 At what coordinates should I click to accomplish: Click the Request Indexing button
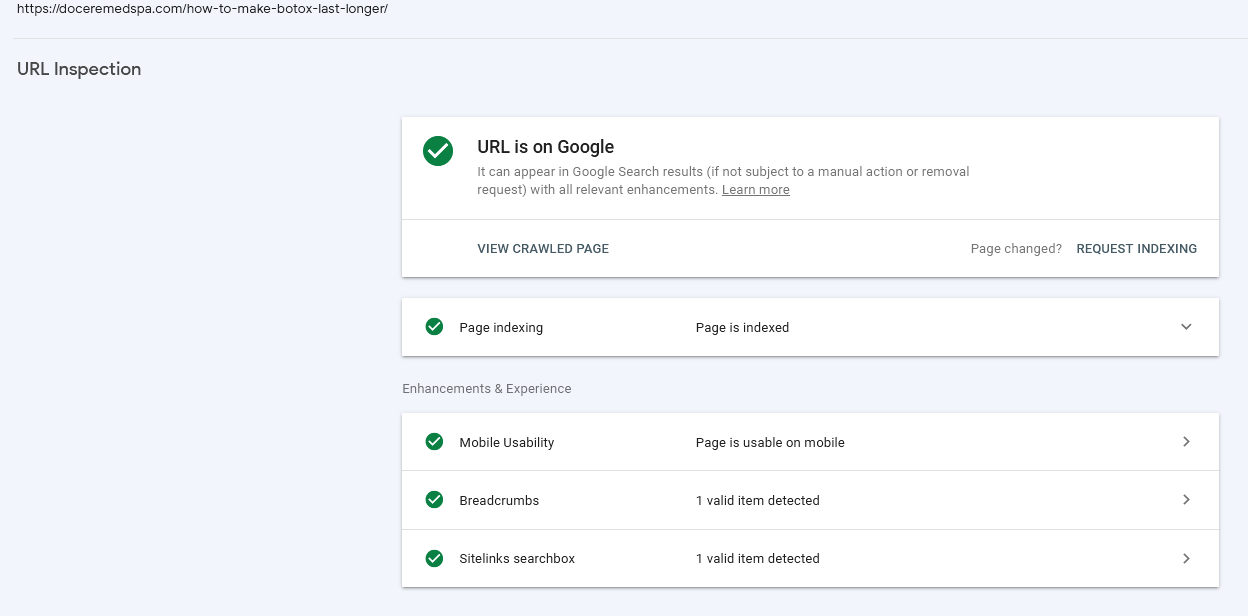(x=1136, y=249)
